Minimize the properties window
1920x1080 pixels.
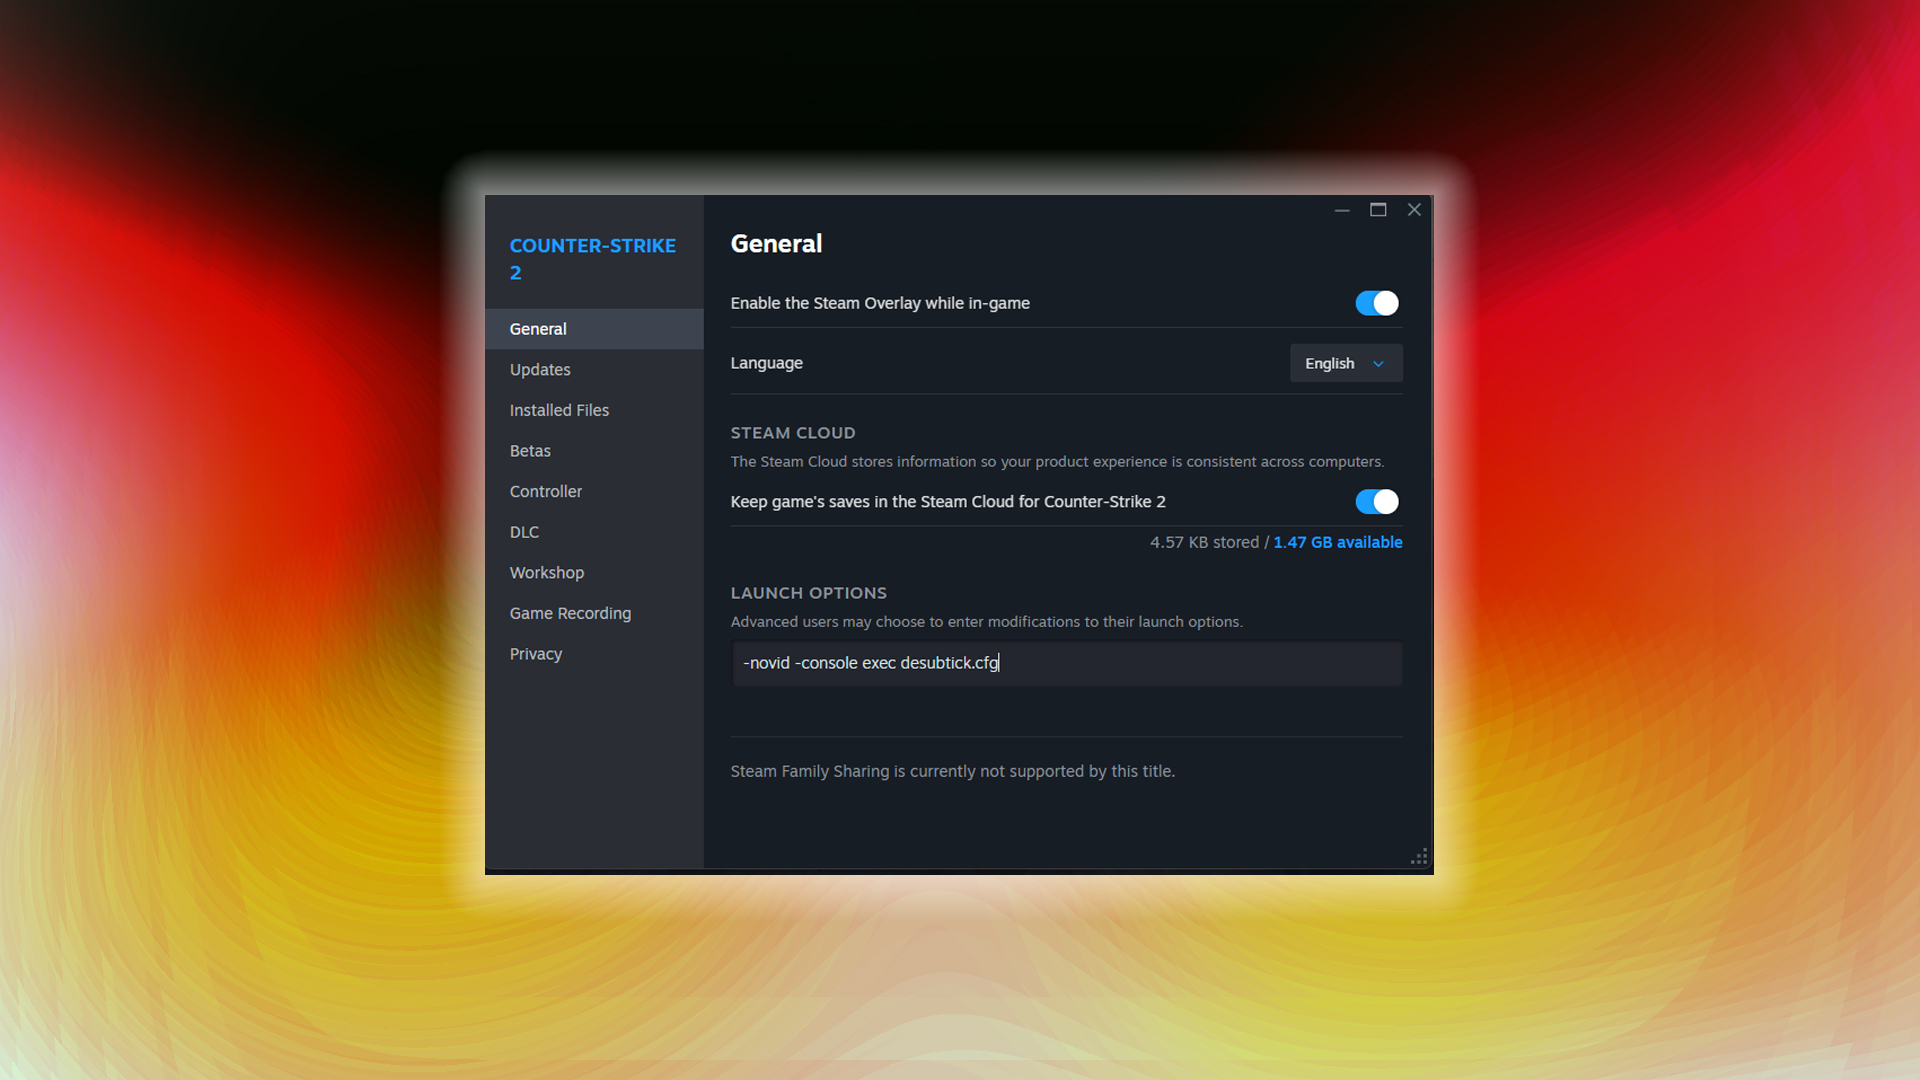1342,210
